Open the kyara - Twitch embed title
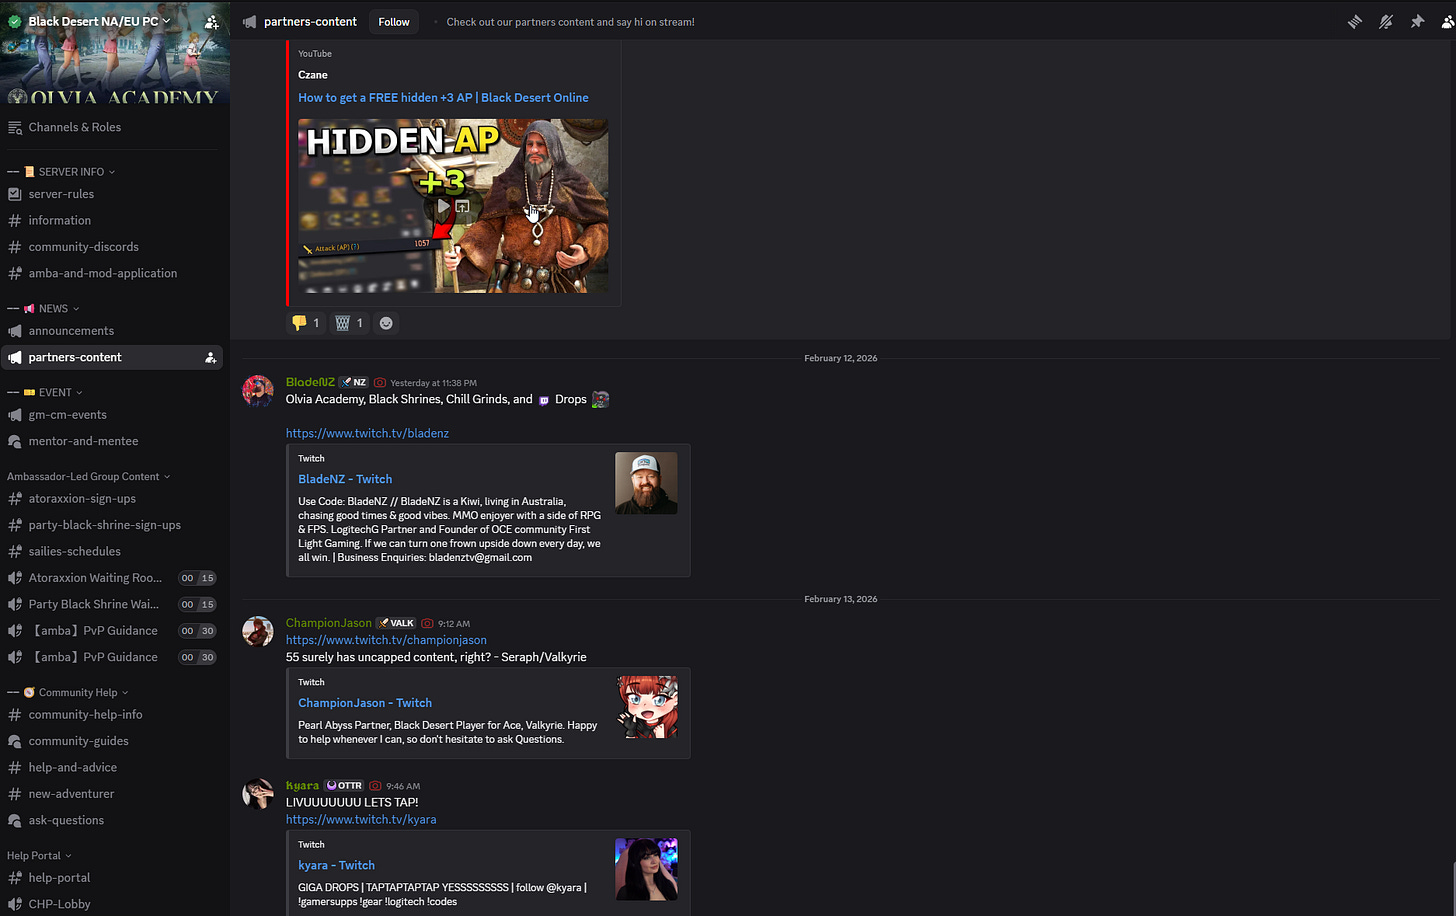 click(x=336, y=865)
